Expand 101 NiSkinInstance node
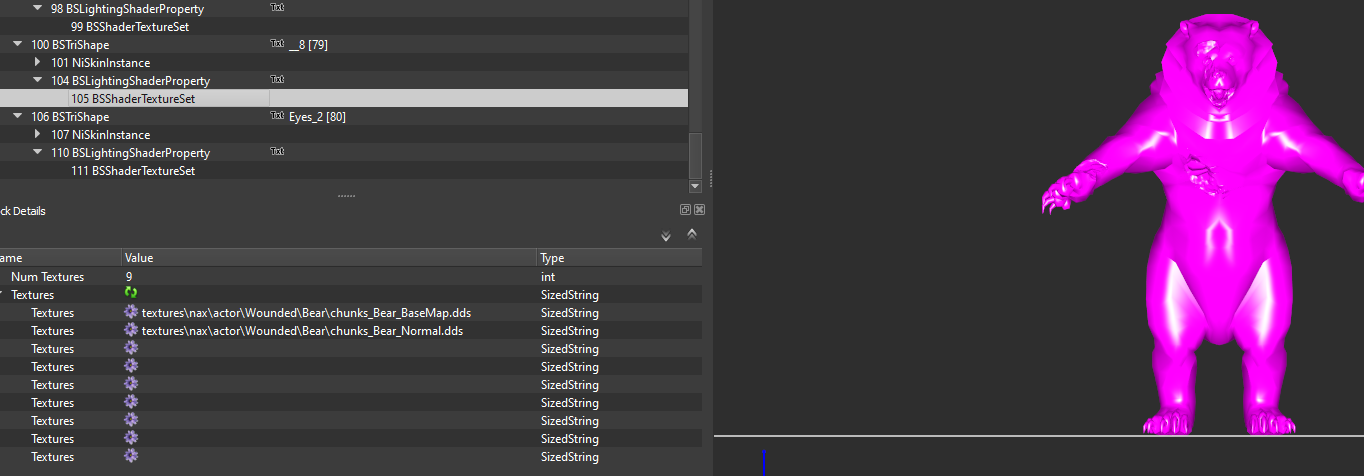The width and height of the screenshot is (1364, 476). click(38, 62)
